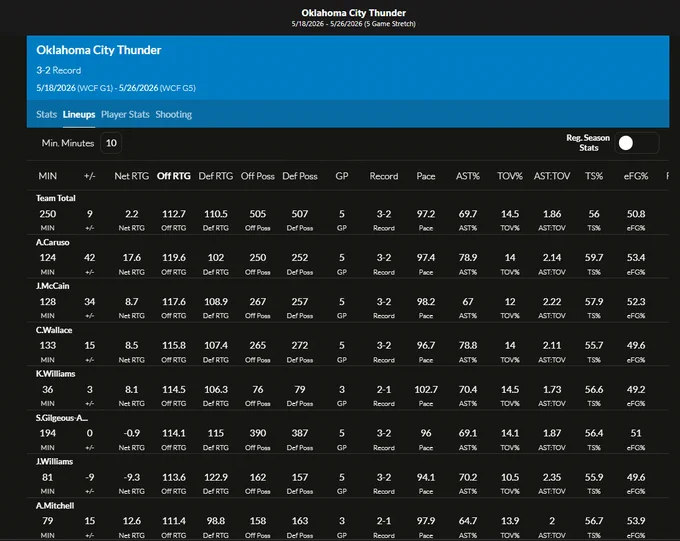Screen dimensions: 680x541
Task: Click the Oklahoma City Thunder banner heading
Action: pos(98,50)
